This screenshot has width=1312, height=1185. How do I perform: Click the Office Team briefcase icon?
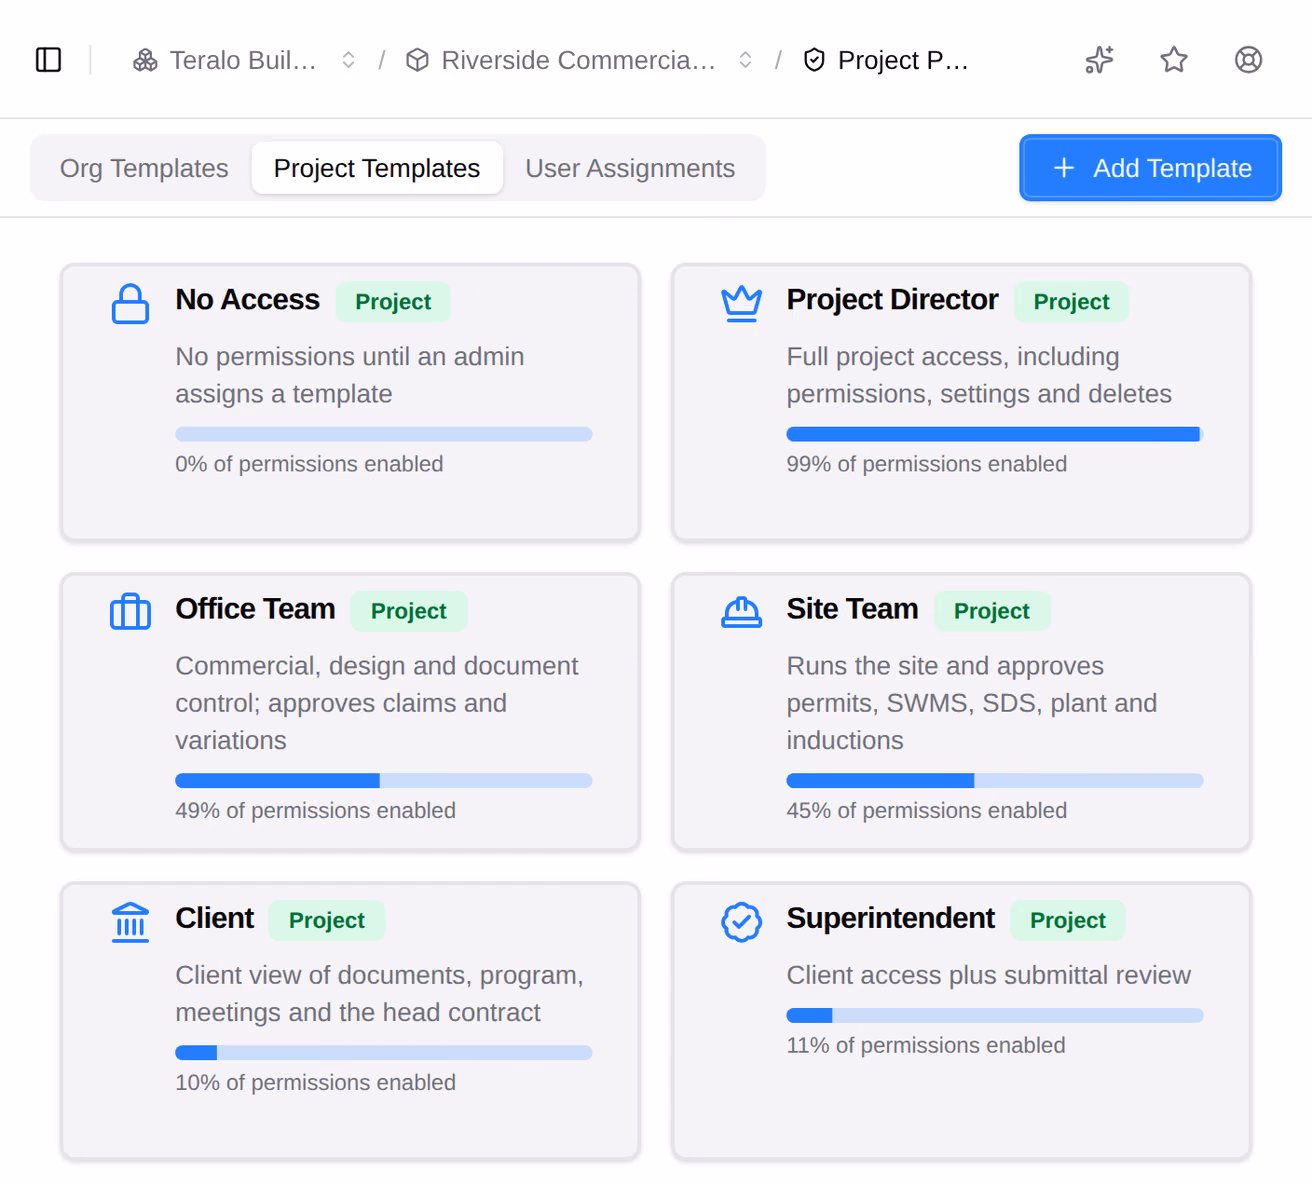point(130,611)
